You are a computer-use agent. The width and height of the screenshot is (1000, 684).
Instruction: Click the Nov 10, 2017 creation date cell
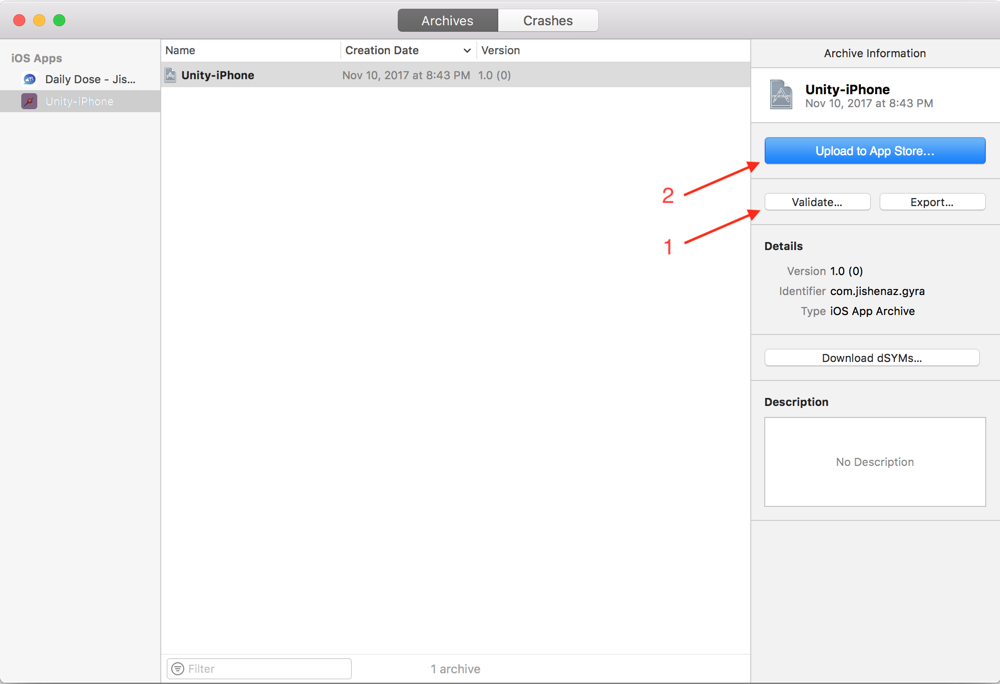[x=406, y=75]
